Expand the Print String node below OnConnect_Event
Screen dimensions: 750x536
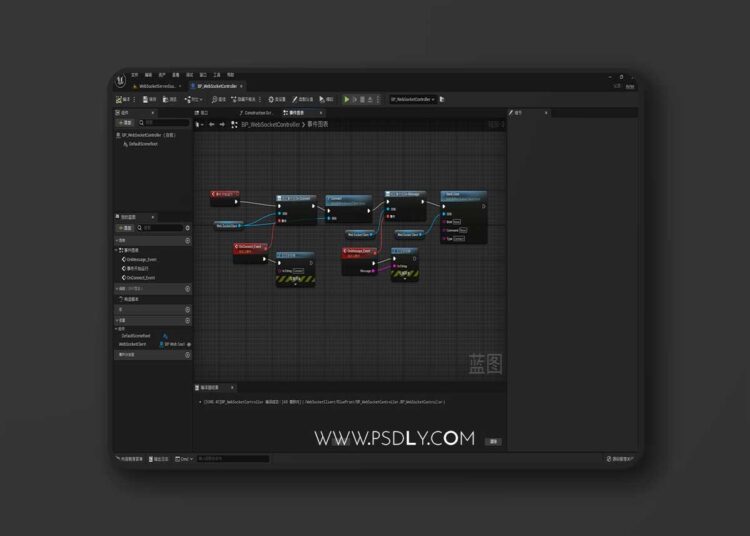295,284
